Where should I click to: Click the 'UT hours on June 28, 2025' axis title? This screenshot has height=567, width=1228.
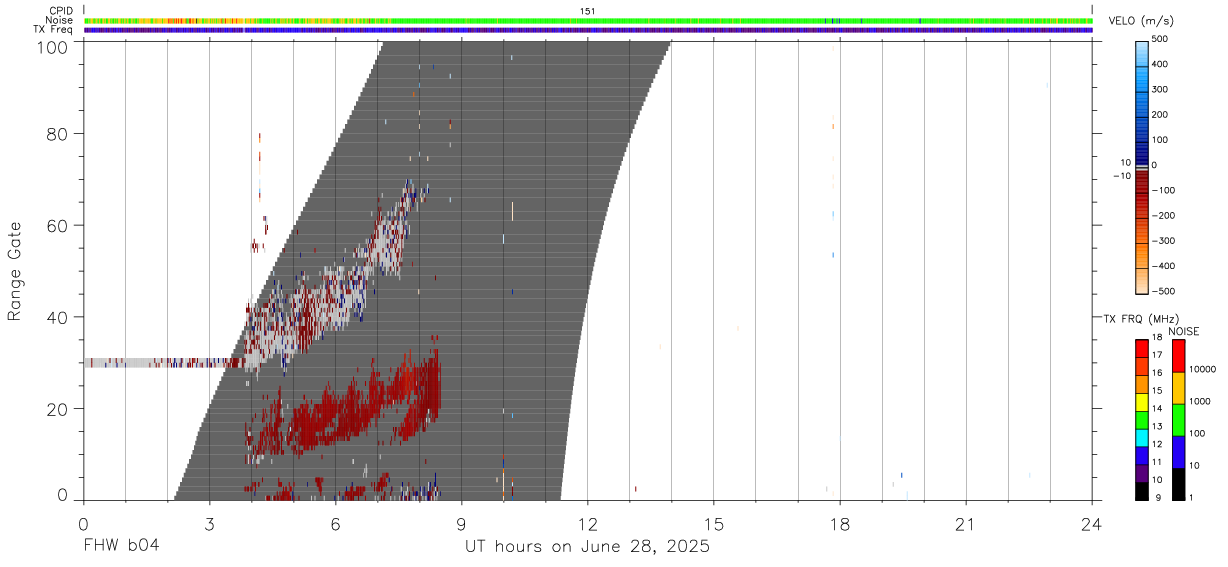[588, 547]
